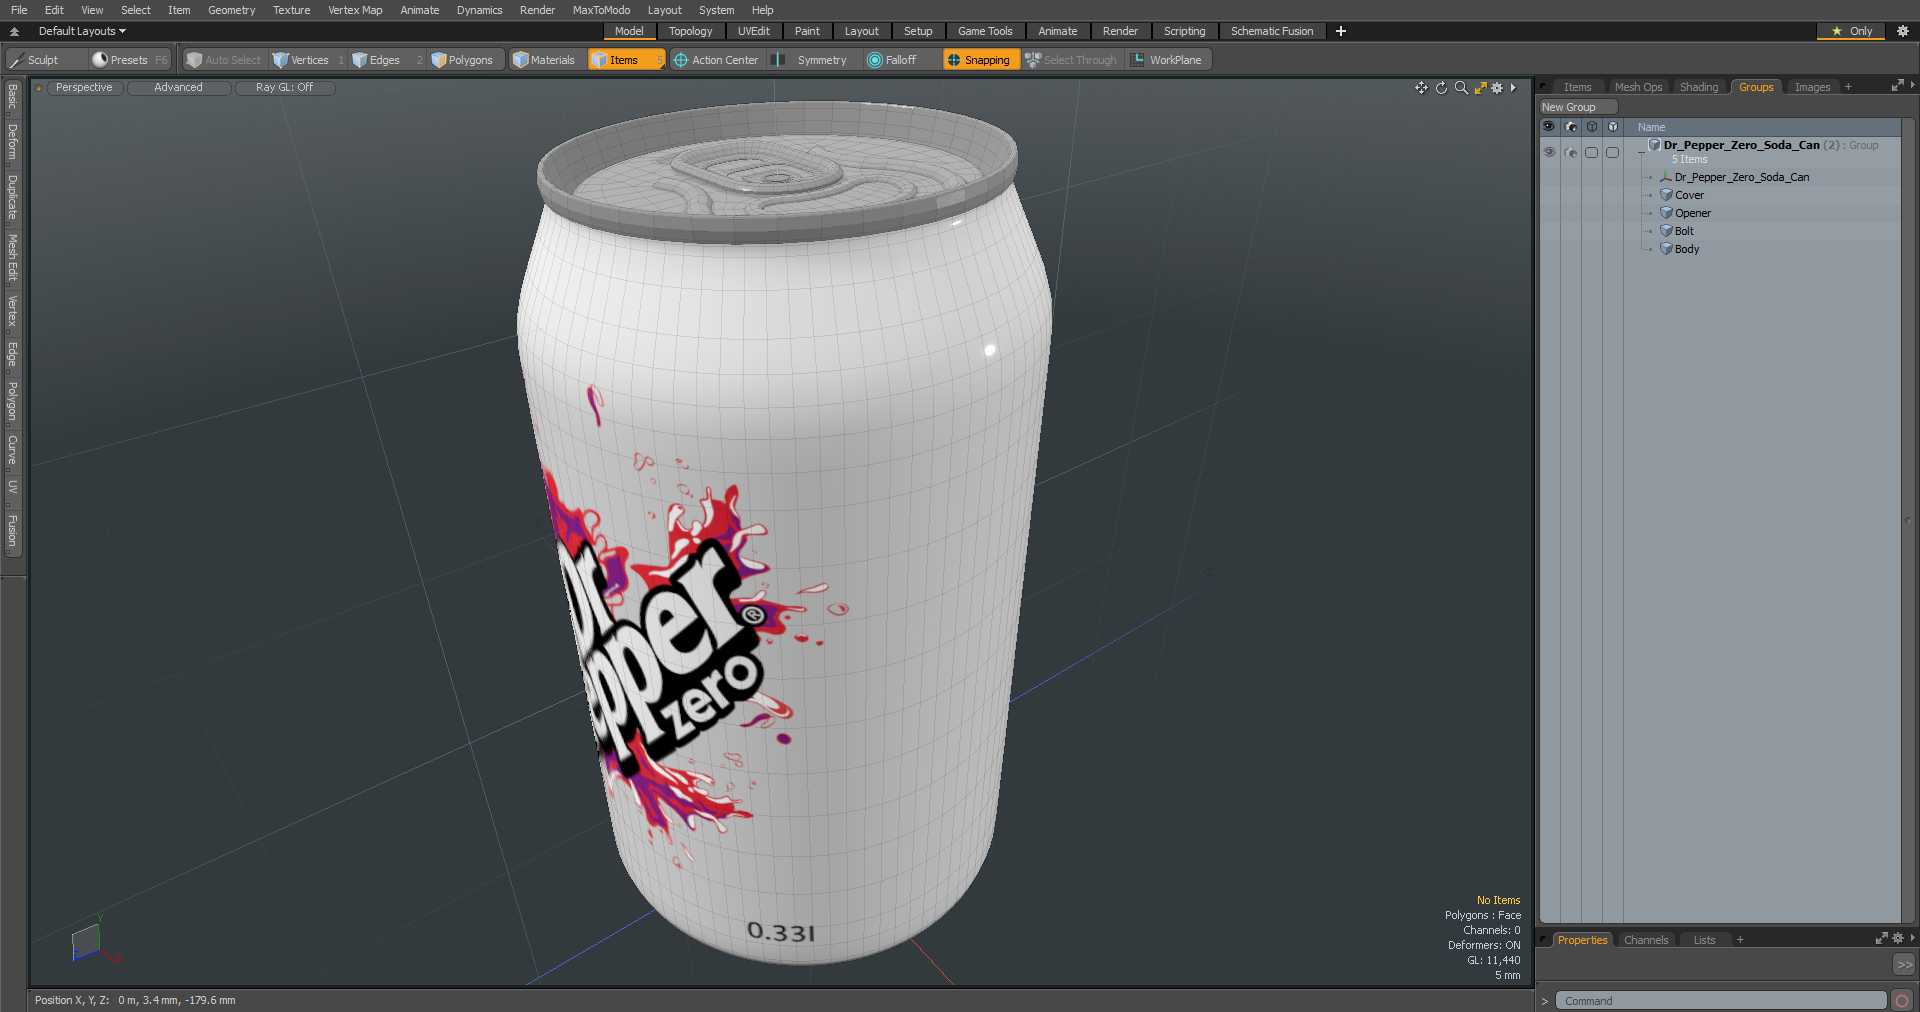The height and width of the screenshot is (1012, 1920).
Task: Toggle the Only star button
Action: (x=1852, y=31)
